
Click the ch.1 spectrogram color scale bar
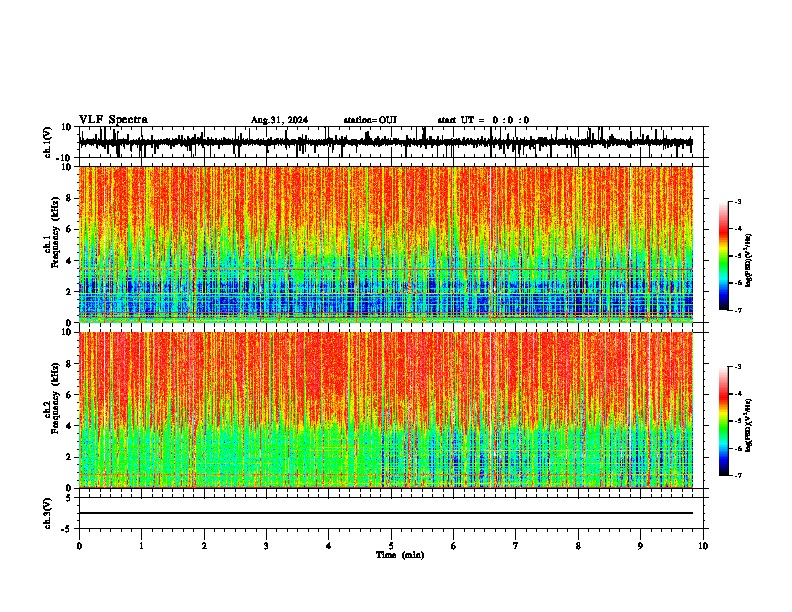click(723, 256)
